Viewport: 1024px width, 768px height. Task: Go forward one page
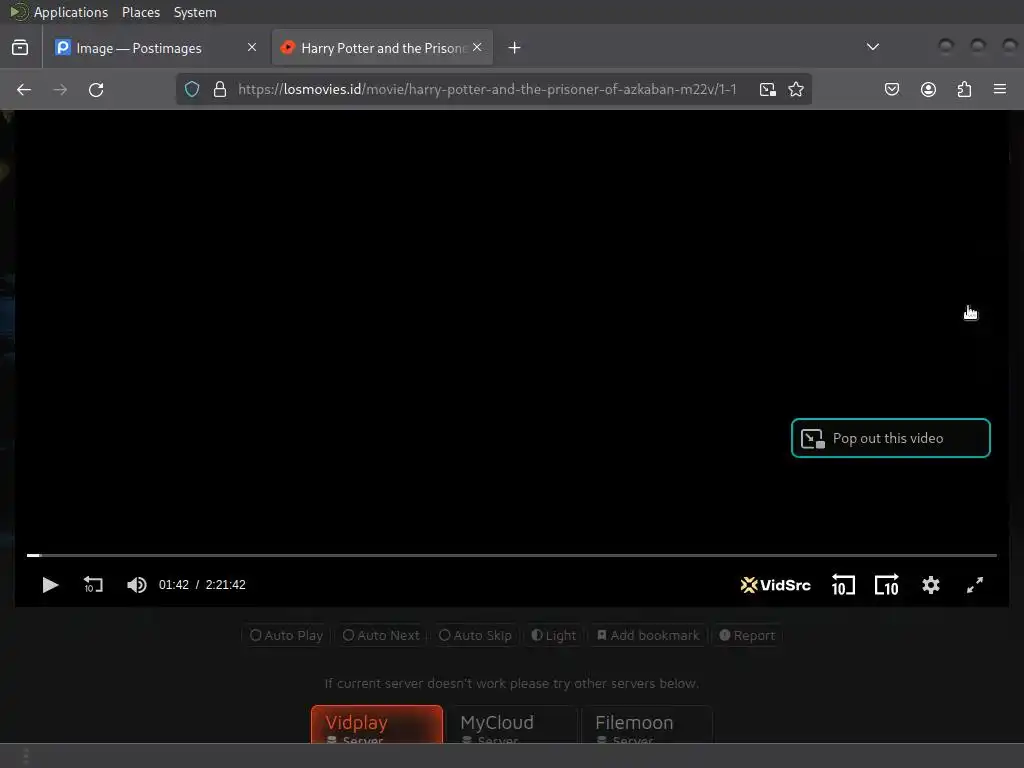pyautogui.click(x=60, y=89)
